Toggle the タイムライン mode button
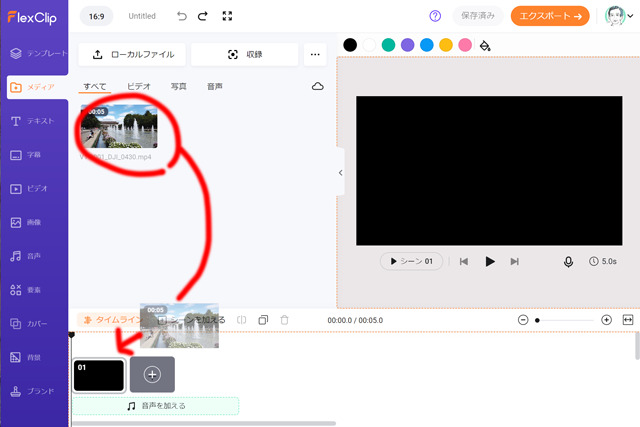Image resolution: width=640 pixels, height=427 pixels. click(x=109, y=320)
